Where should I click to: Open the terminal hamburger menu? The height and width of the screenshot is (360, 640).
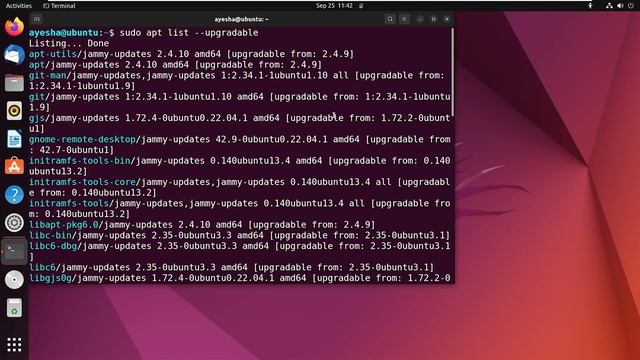(x=404, y=19)
